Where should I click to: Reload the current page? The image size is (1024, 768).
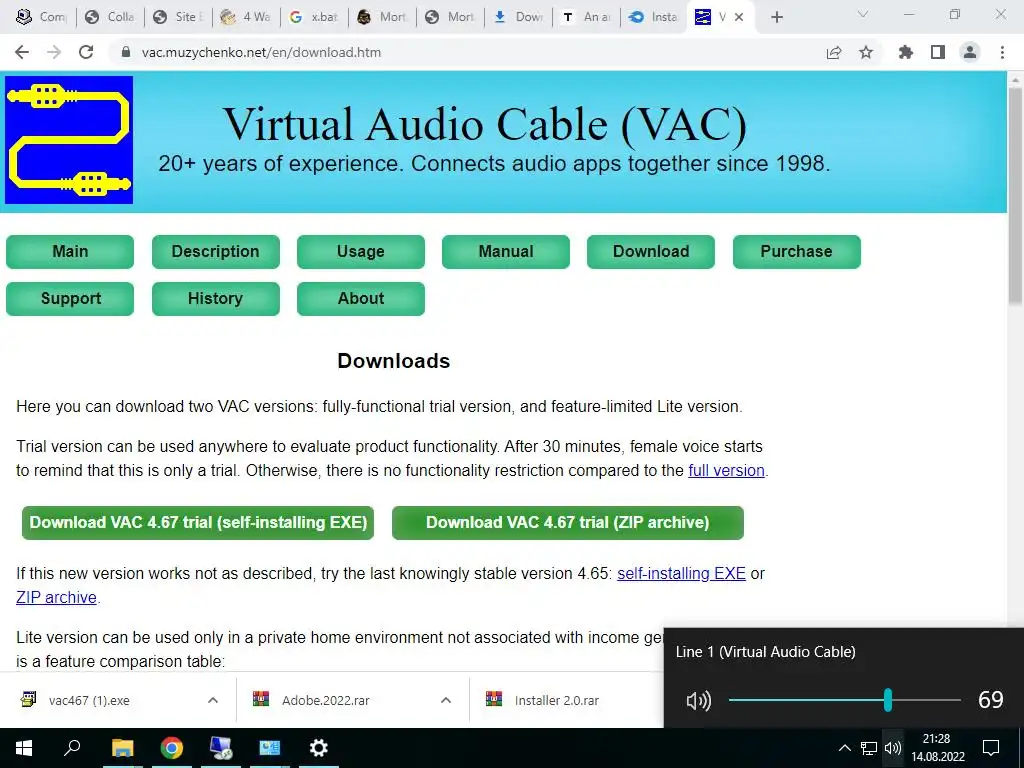coord(86,52)
